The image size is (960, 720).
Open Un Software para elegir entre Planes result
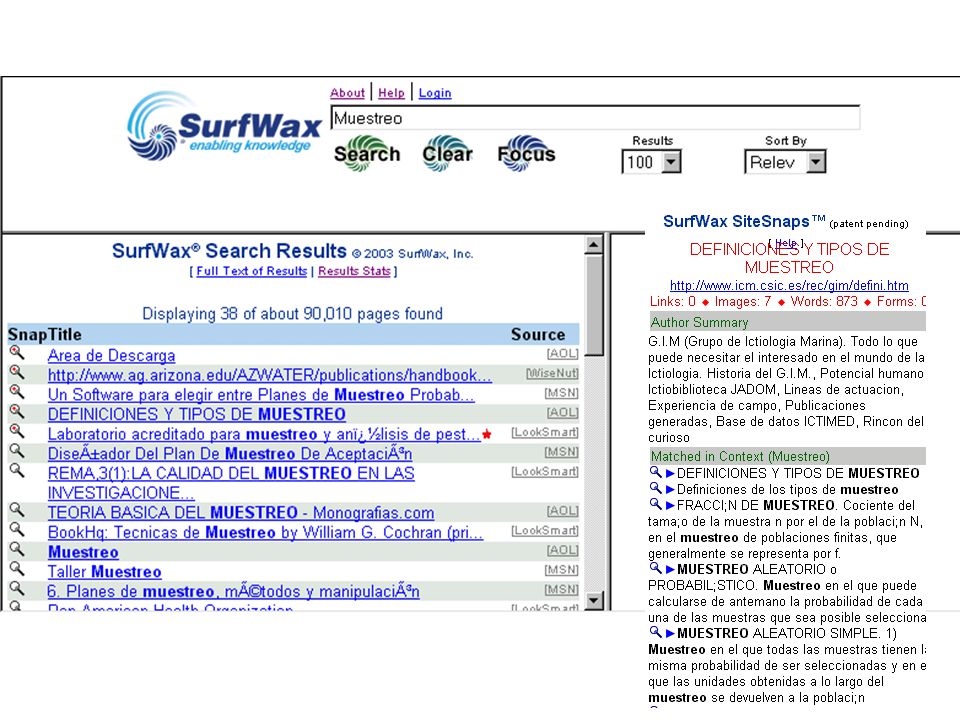tap(261, 394)
